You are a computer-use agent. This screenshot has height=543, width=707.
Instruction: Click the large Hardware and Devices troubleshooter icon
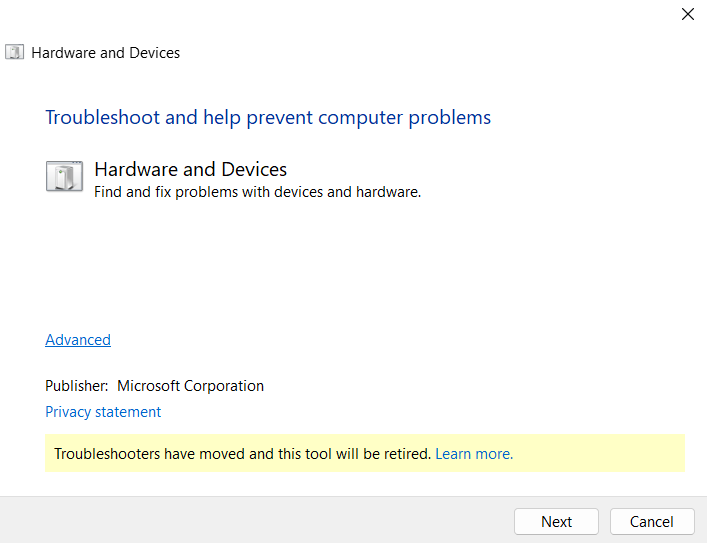tap(64, 176)
